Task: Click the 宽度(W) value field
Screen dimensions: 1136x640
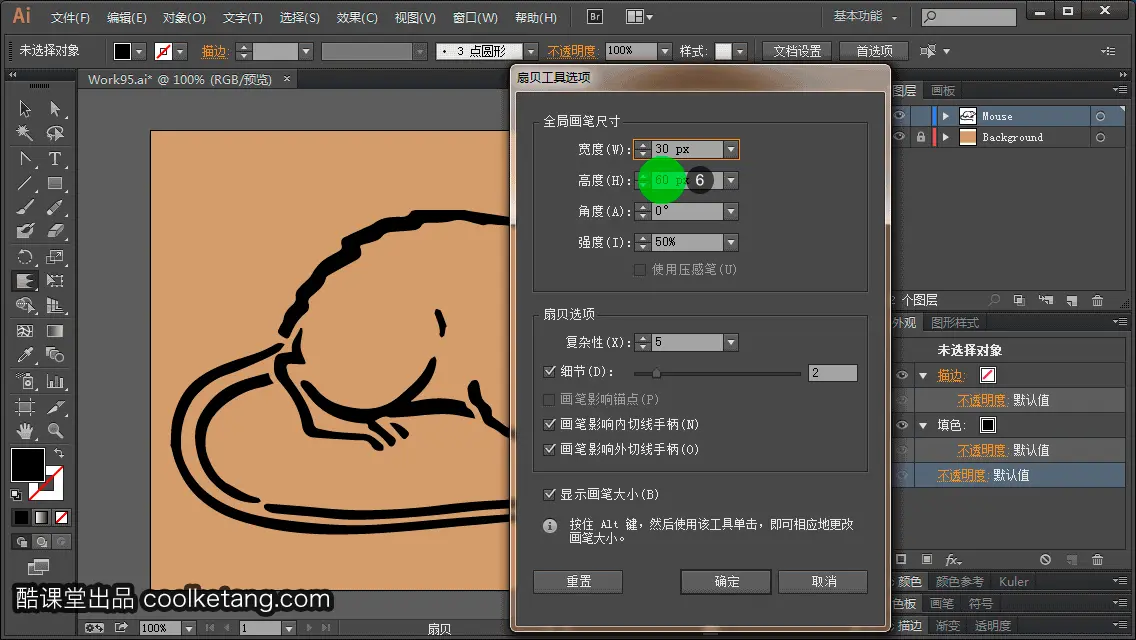Action: (687, 149)
